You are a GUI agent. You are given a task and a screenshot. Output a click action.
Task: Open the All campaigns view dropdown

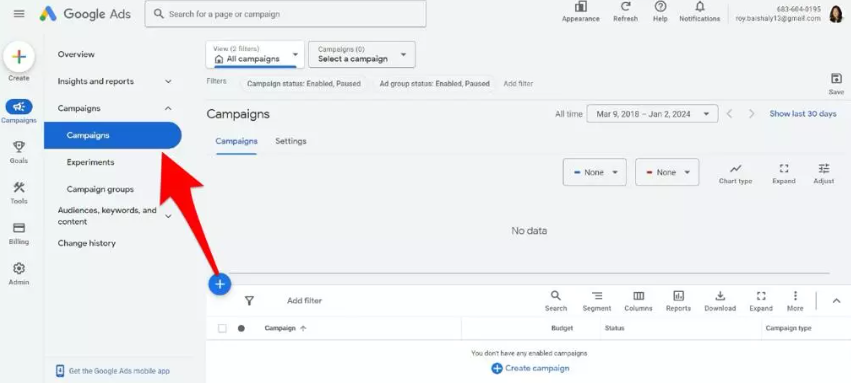point(255,54)
